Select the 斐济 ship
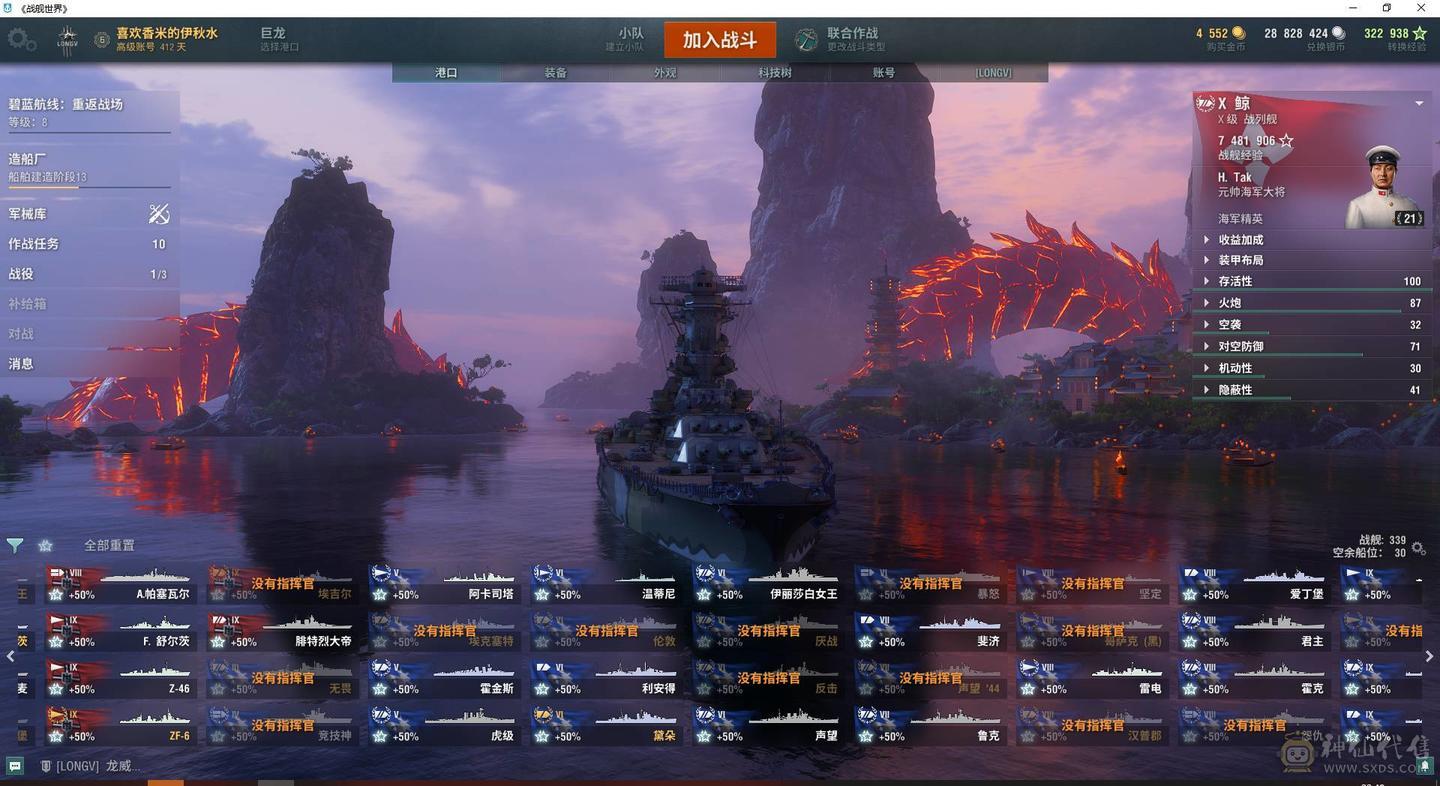Viewport: 1440px width, 786px height. tap(929, 631)
